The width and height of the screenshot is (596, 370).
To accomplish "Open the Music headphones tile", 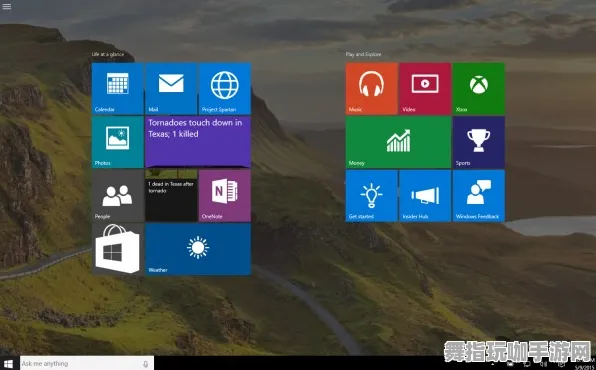I will coord(371,89).
